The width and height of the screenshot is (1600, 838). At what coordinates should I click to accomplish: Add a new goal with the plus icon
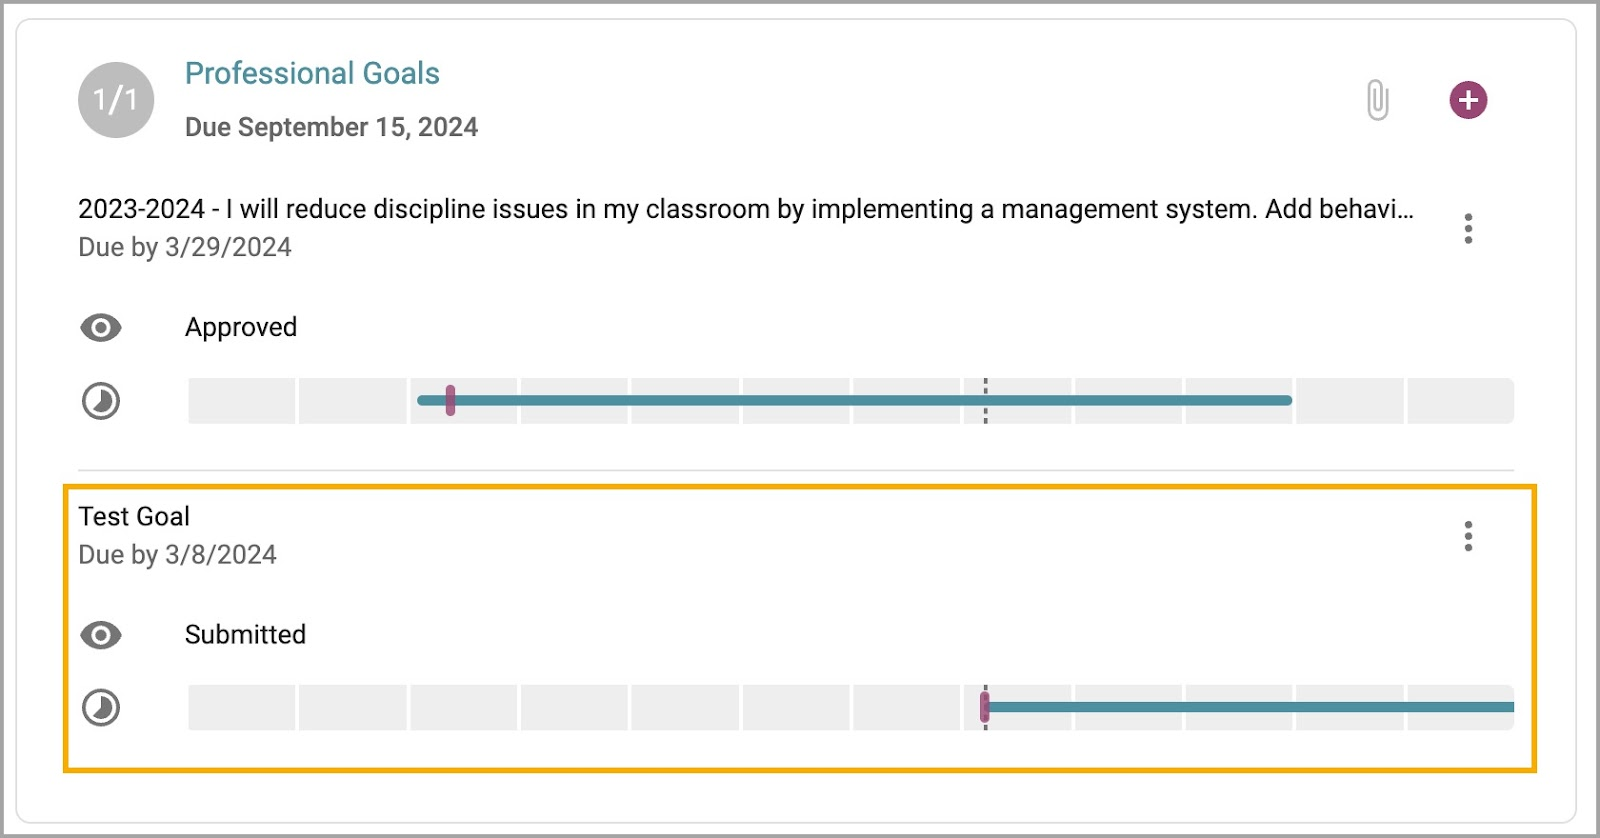click(1468, 100)
